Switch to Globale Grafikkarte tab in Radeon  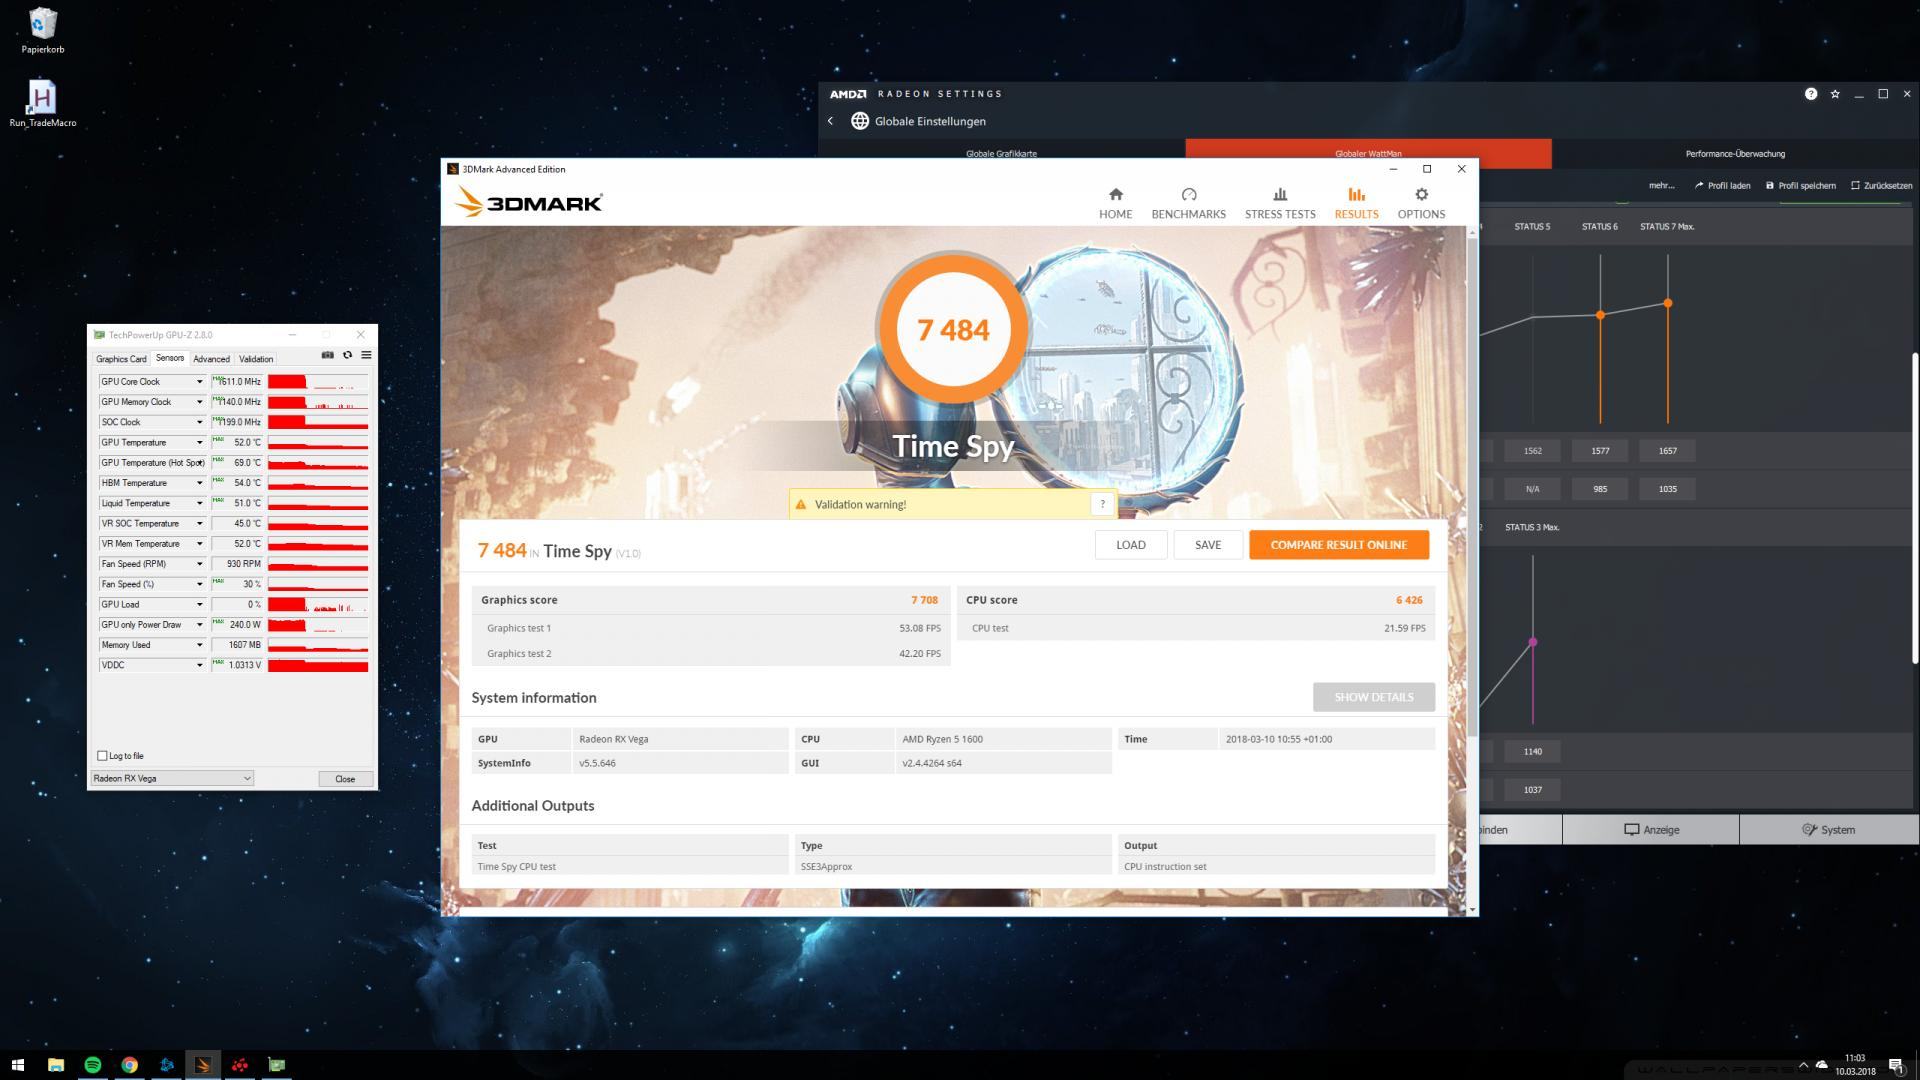tap(1001, 154)
